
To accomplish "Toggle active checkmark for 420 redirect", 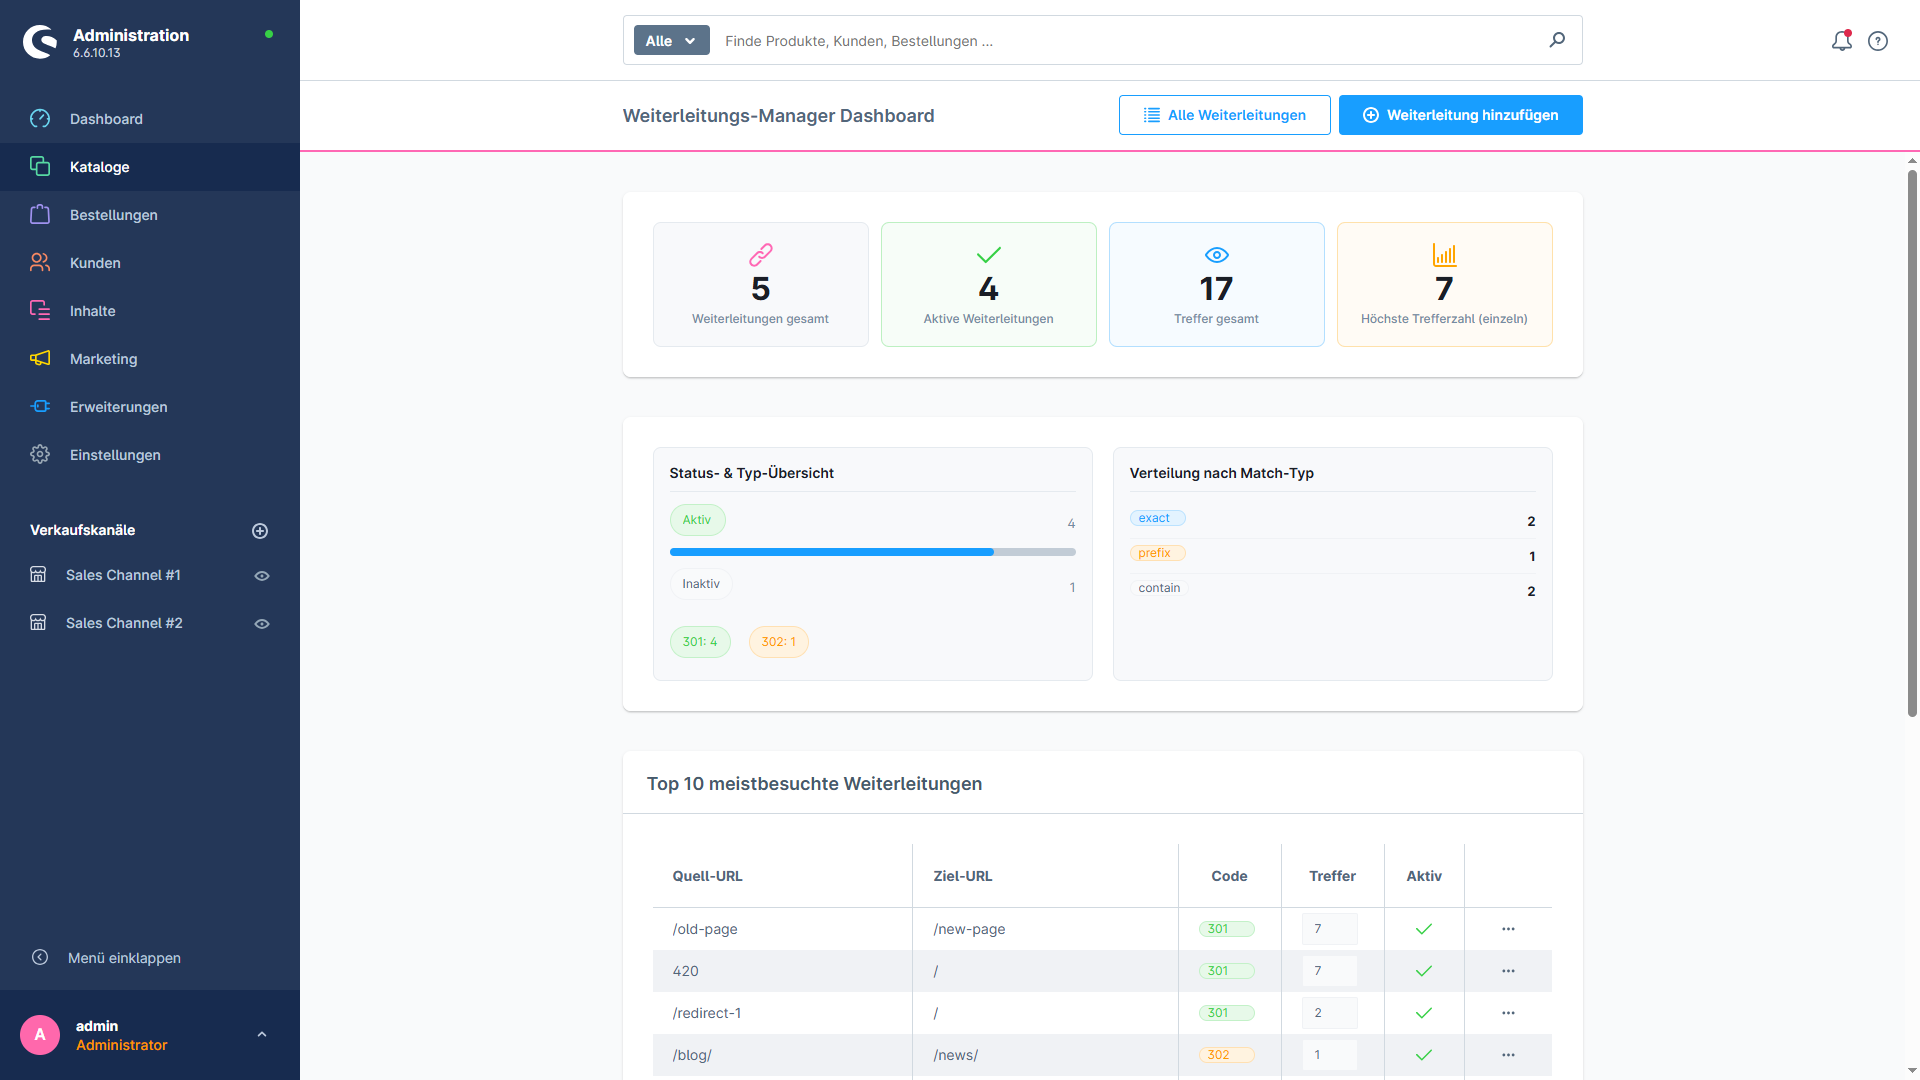I will tap(1424, 971).
